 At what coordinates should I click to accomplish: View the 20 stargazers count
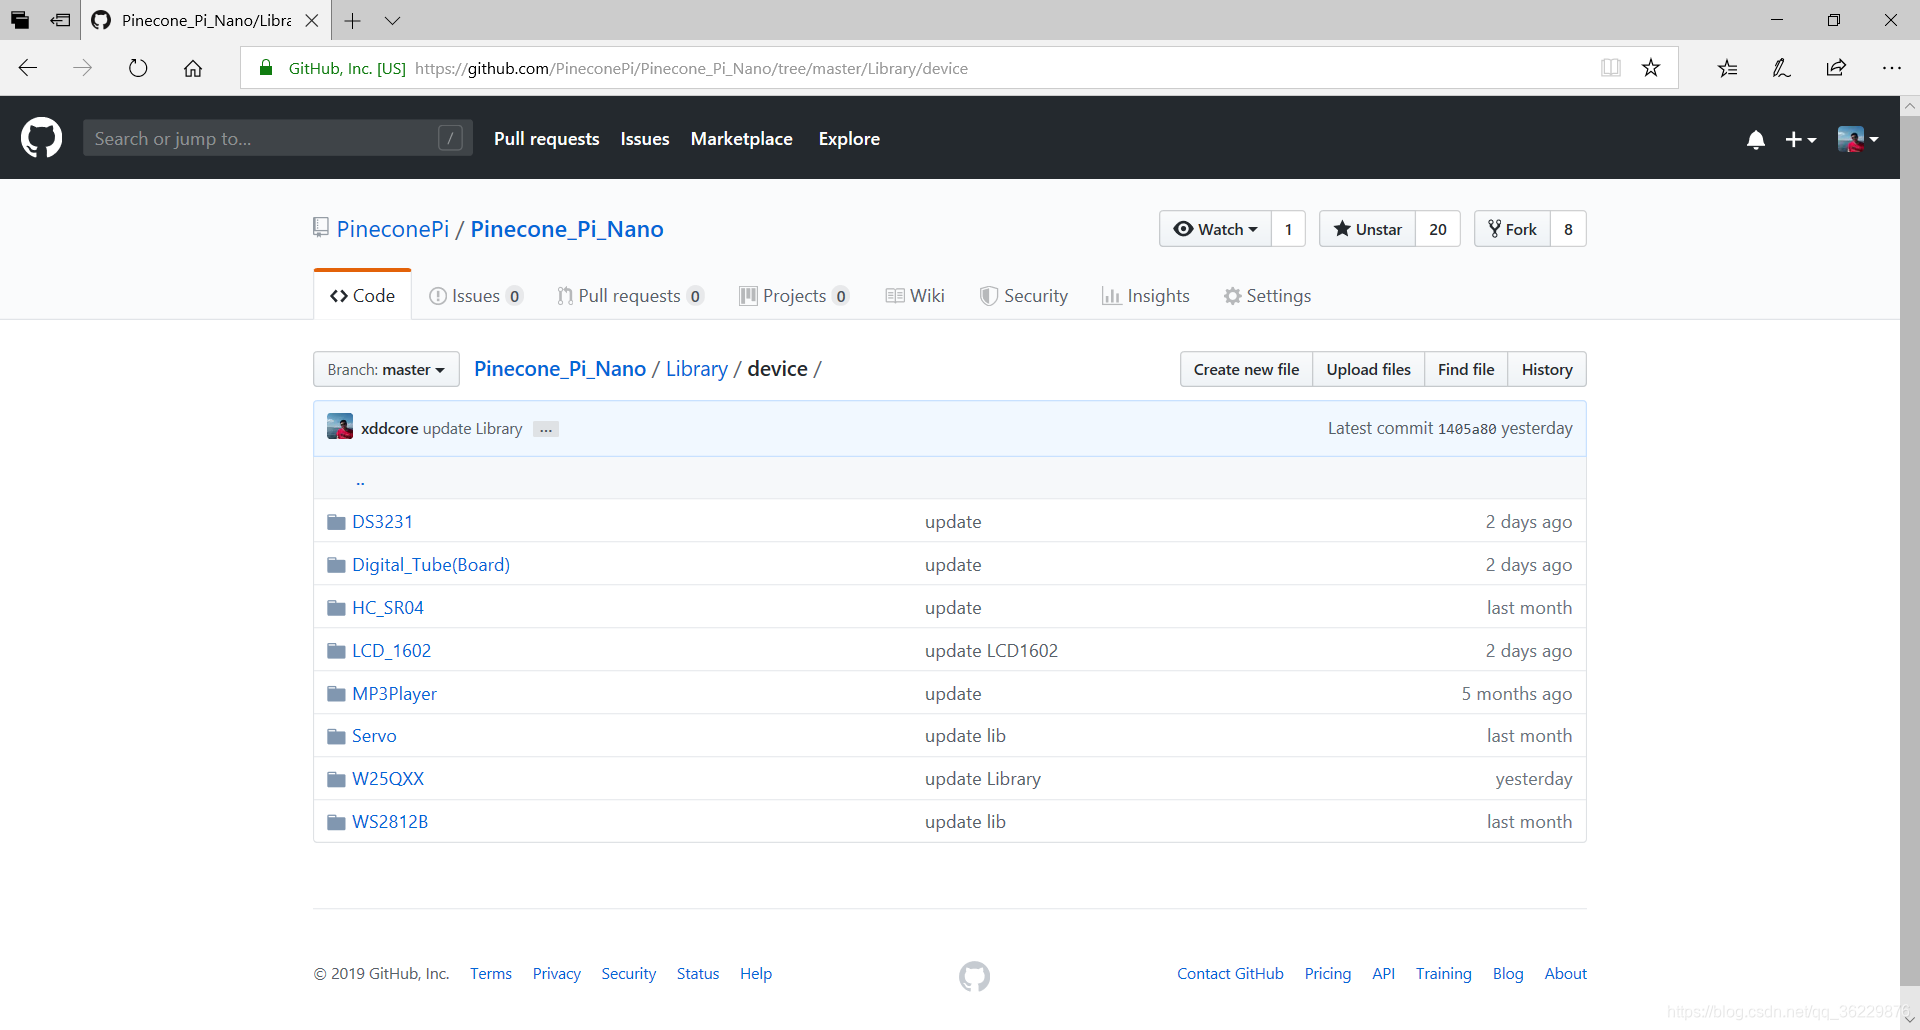pyautogui.click(x=1438, y=229)
